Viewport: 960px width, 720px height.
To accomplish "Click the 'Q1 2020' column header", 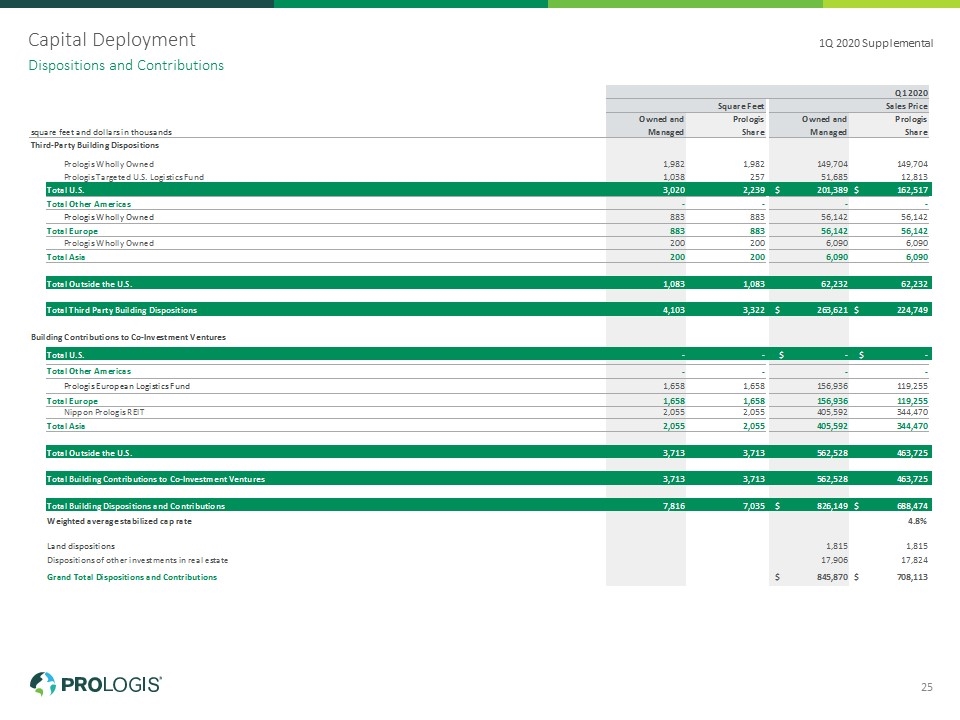I will point(911,93).
